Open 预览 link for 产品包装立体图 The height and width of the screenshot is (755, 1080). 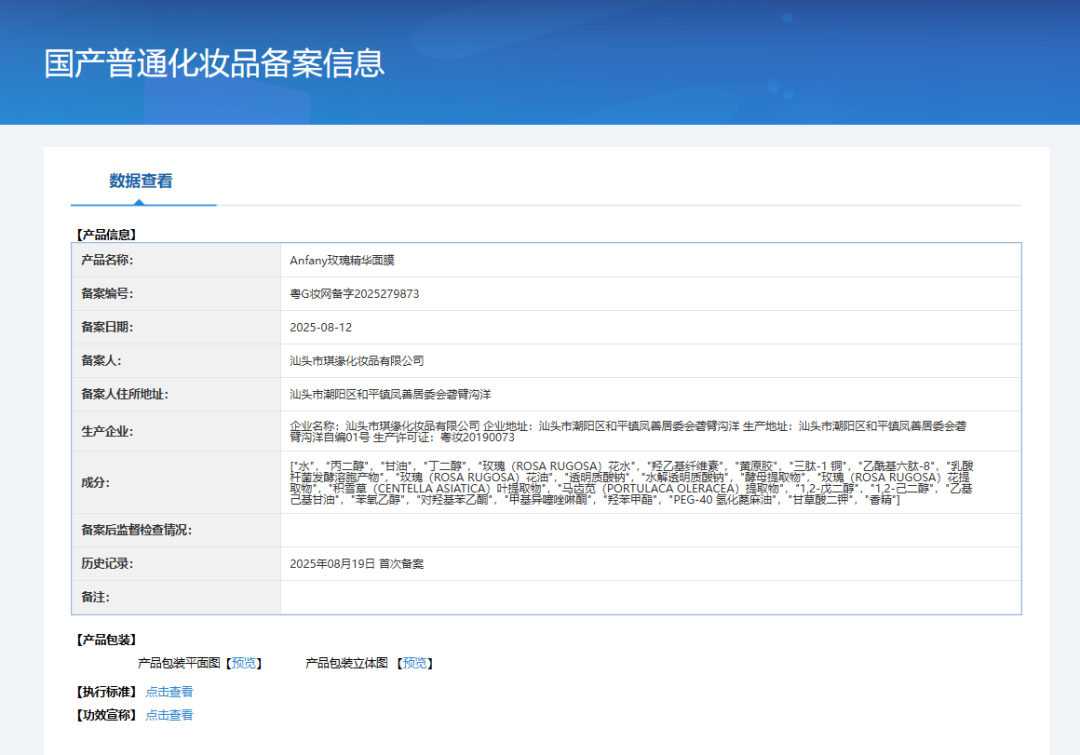pyautogui.click(x=415, y=663)
